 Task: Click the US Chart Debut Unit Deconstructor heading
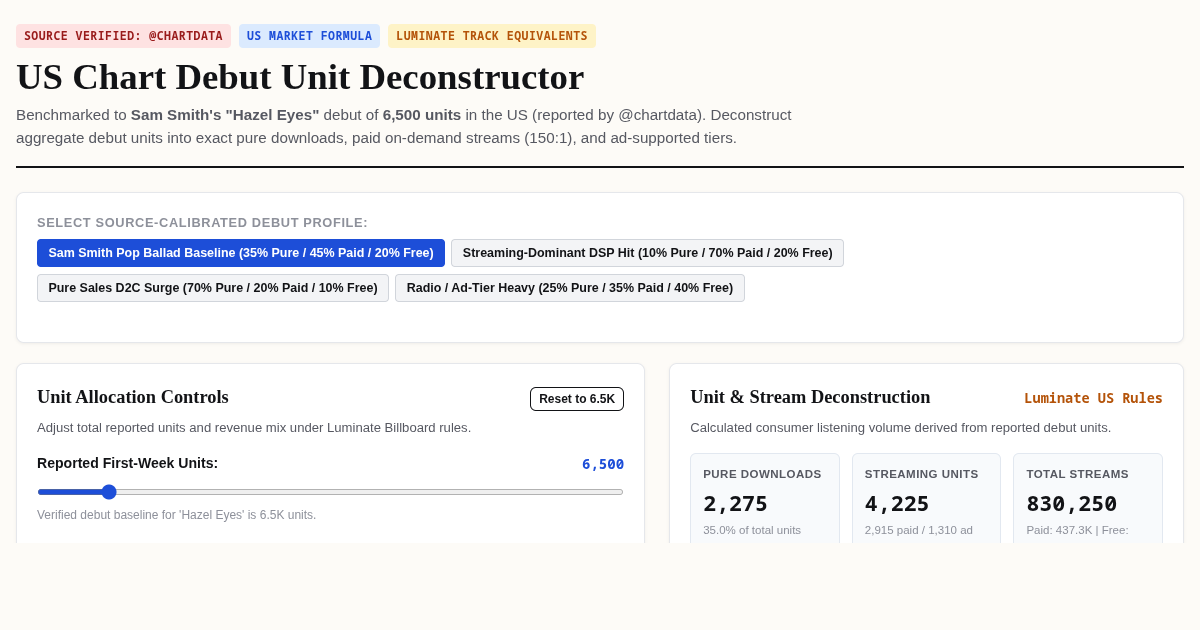300,77
